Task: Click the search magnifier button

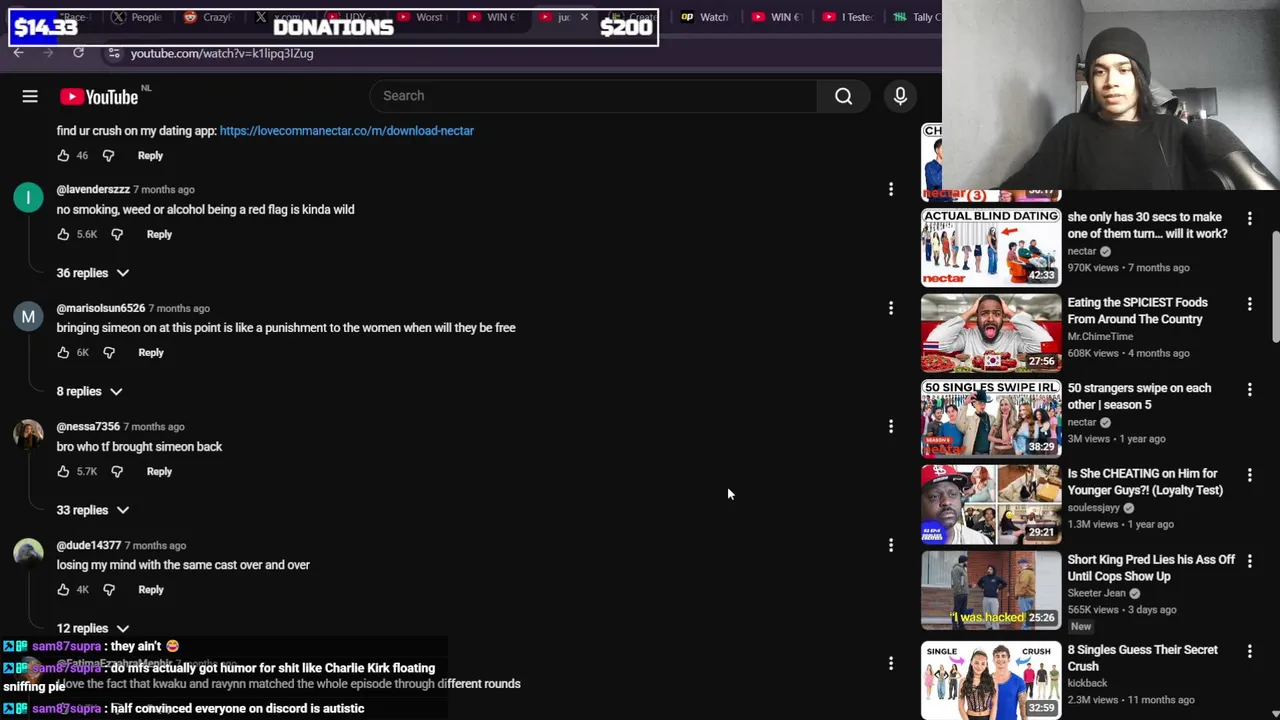Action: click(x=844, y=96)
